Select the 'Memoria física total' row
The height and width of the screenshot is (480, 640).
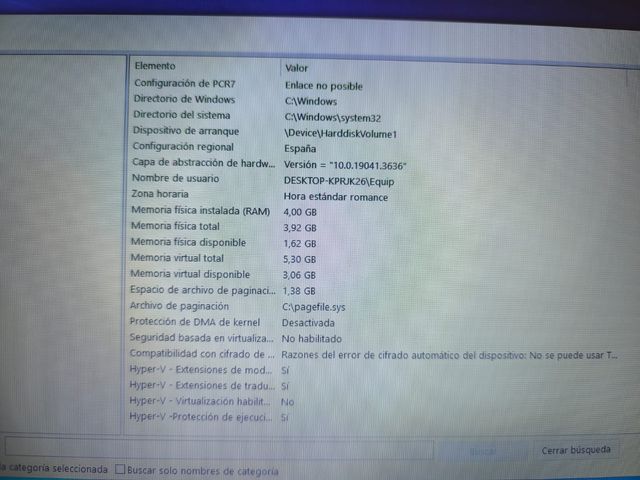pyautogui.click(x=175, y=227)
